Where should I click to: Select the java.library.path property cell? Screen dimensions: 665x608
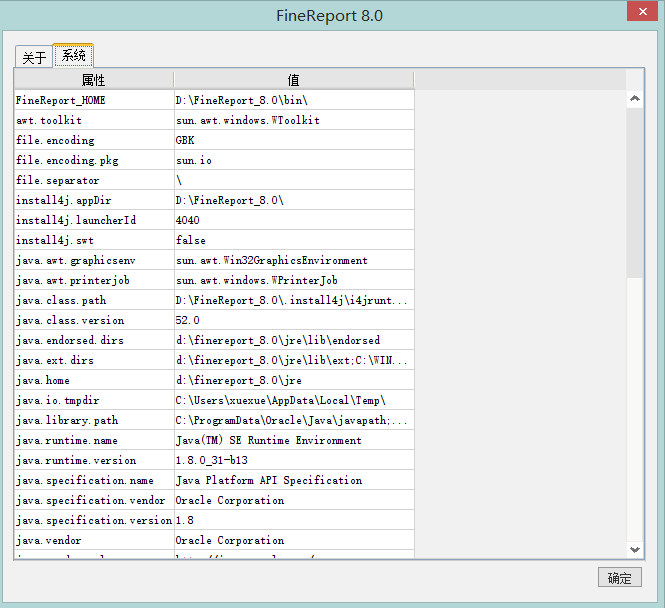click(94, 420)
